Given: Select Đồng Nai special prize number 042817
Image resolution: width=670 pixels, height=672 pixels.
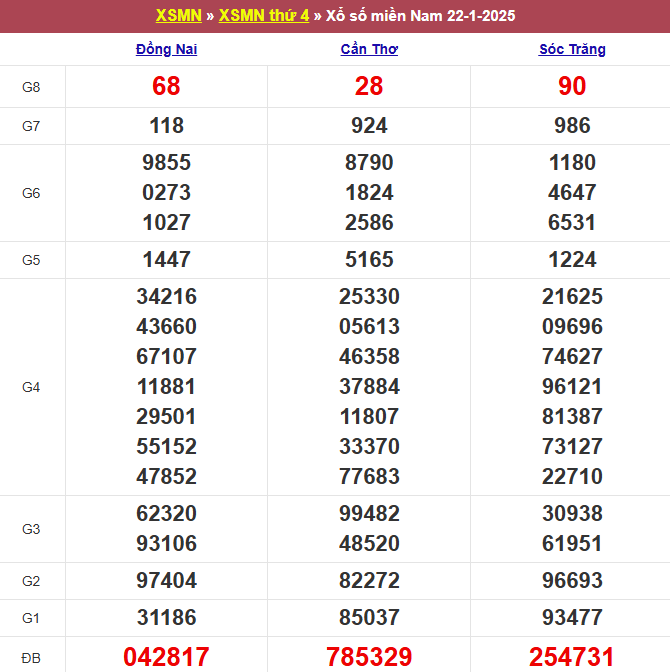Looking at the screenshot, I should tap(166, 656).
